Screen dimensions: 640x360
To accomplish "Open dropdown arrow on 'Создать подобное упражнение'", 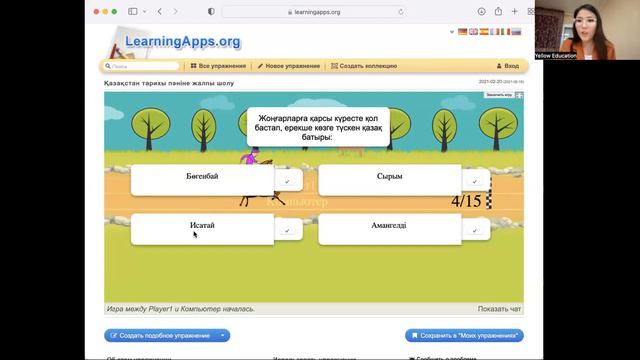I will (223, 336).
